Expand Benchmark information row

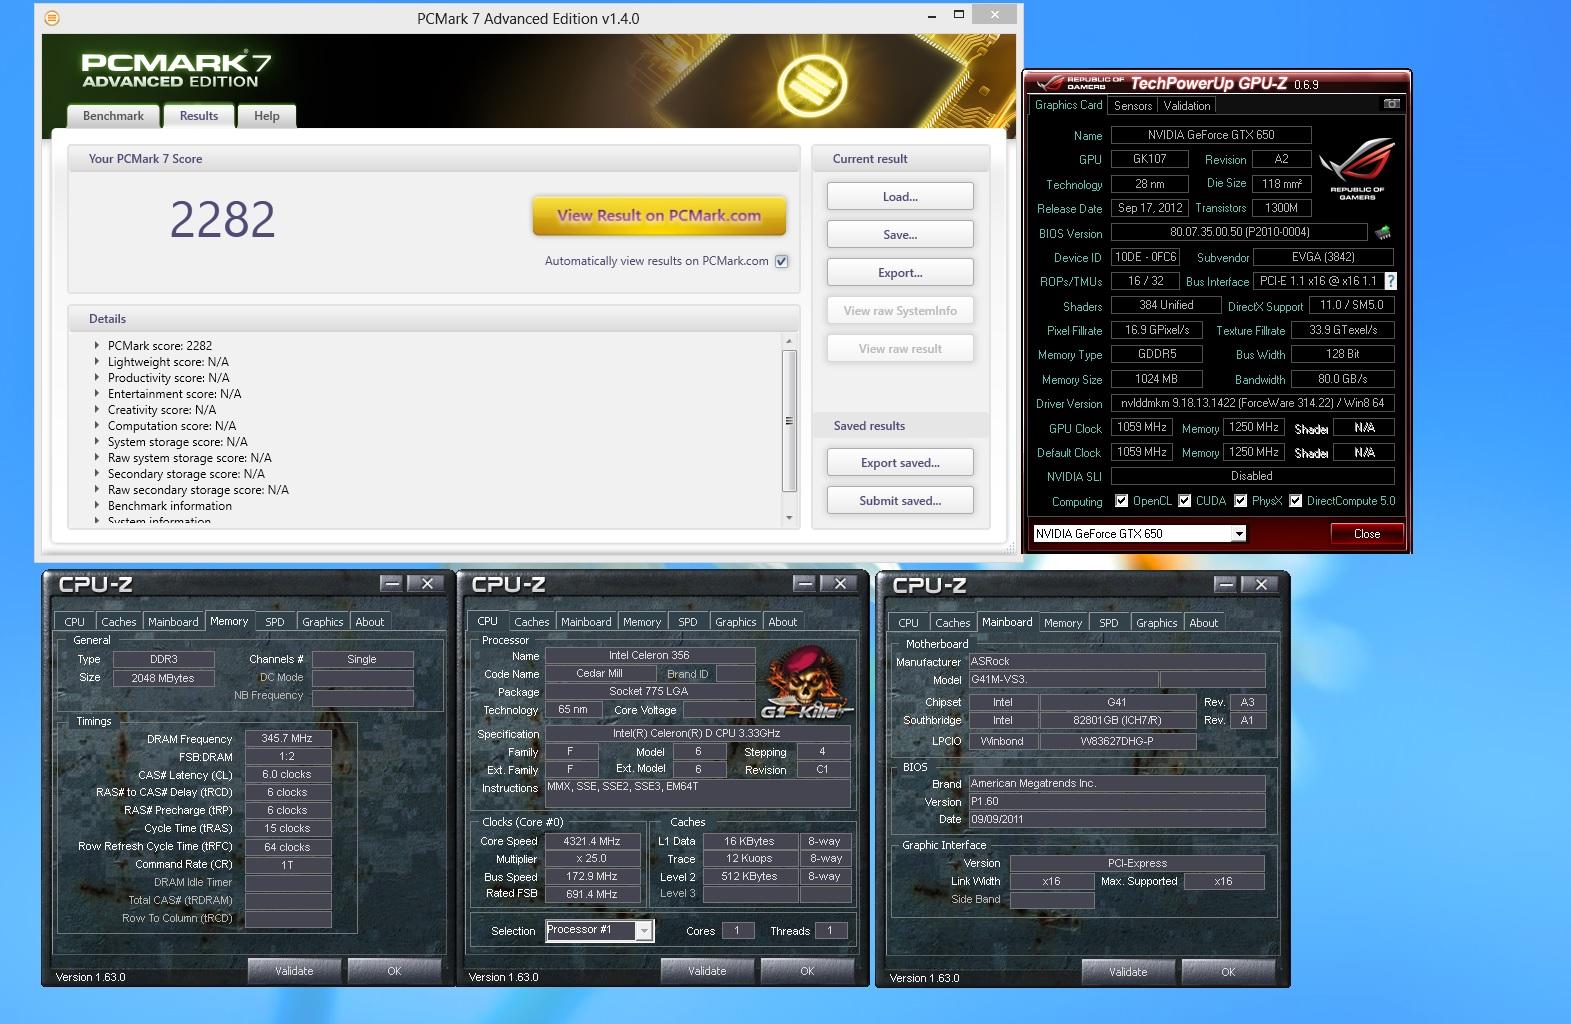click(97, 506)
